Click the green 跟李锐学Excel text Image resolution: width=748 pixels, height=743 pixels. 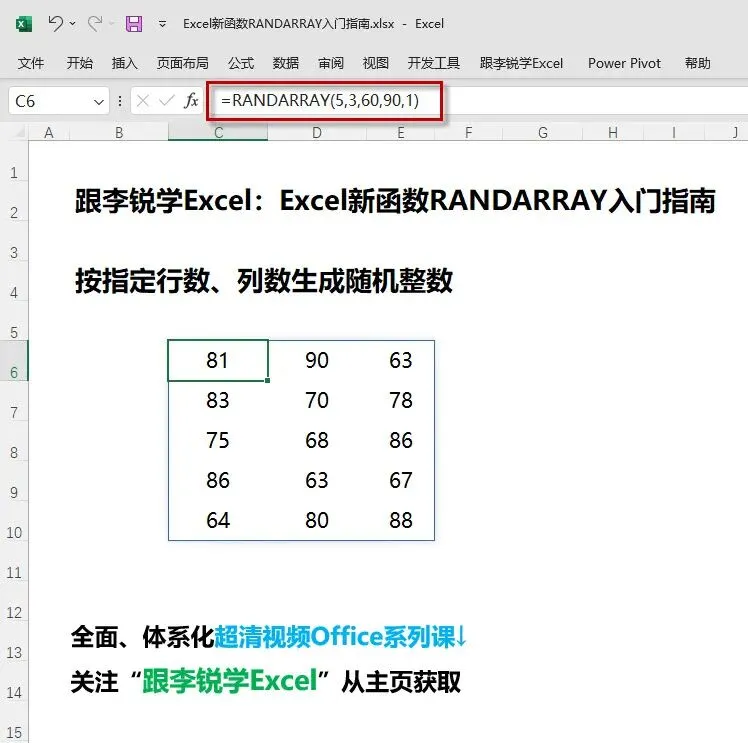click(229, 681)
